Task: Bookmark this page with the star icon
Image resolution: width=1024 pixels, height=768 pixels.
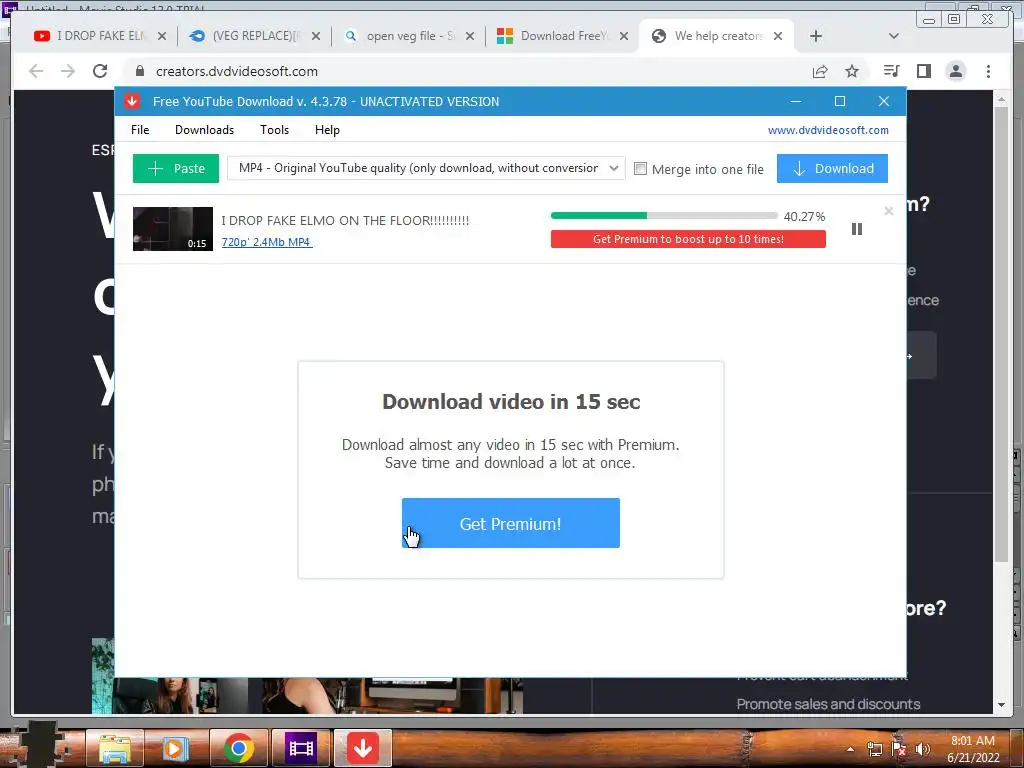Action: pos(852,71)
